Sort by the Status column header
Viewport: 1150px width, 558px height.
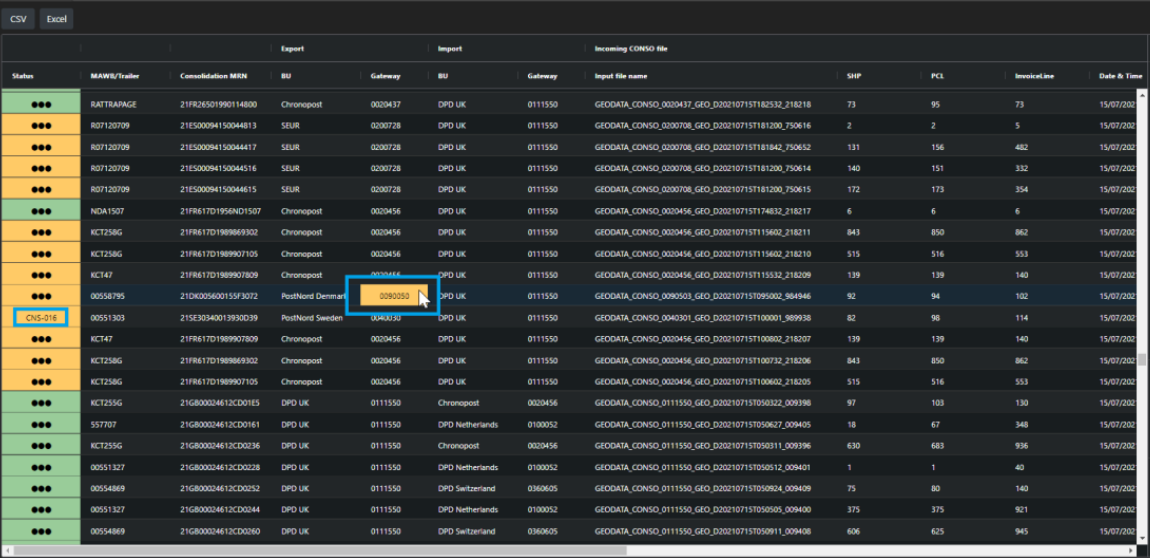click(x=22, y=76)
